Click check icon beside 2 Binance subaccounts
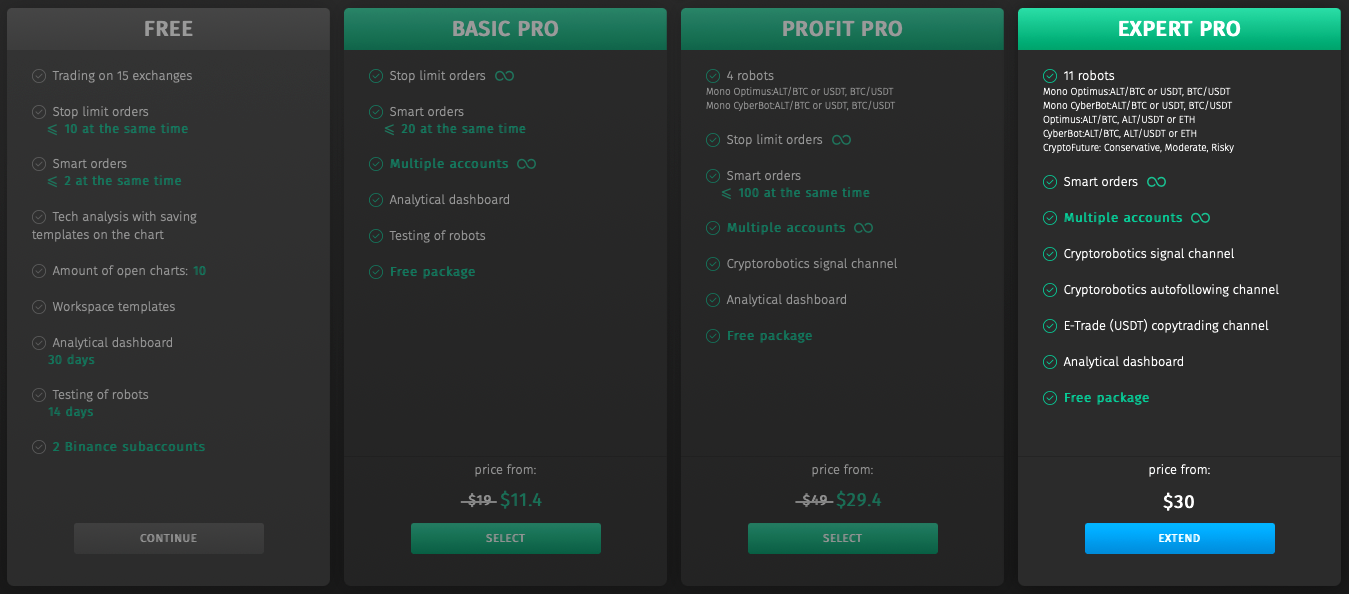Screen dimensions: 1349x594 pos(39,447)
